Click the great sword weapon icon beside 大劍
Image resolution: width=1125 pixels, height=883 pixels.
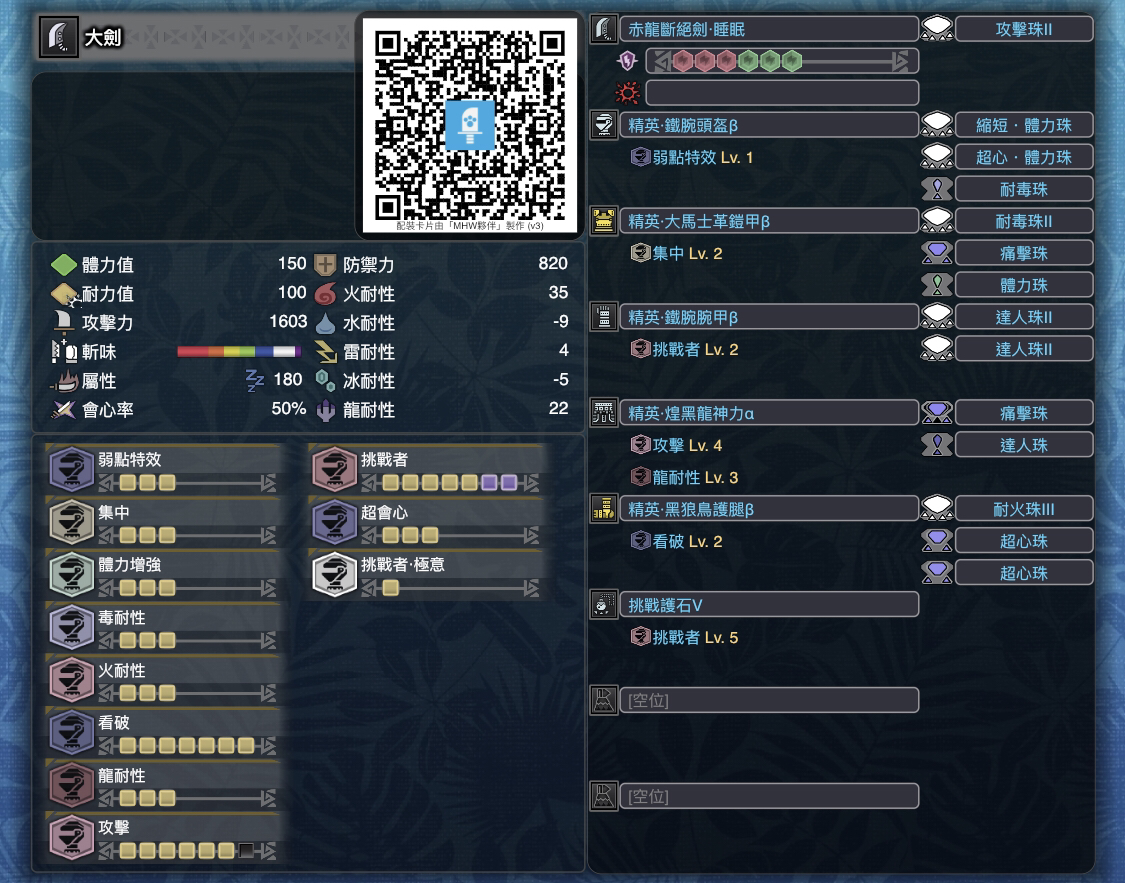pyautogui.click(x=58, y=37)
